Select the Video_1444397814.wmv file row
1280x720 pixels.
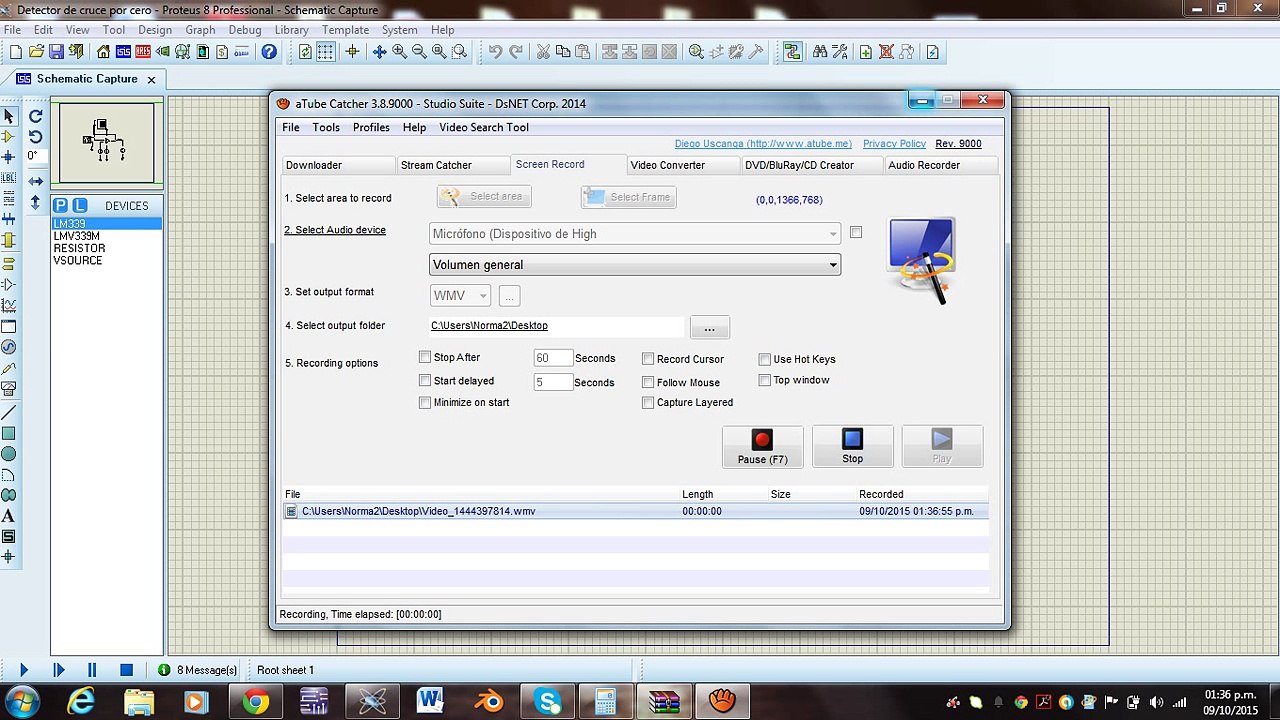click(x=635, y=511)
